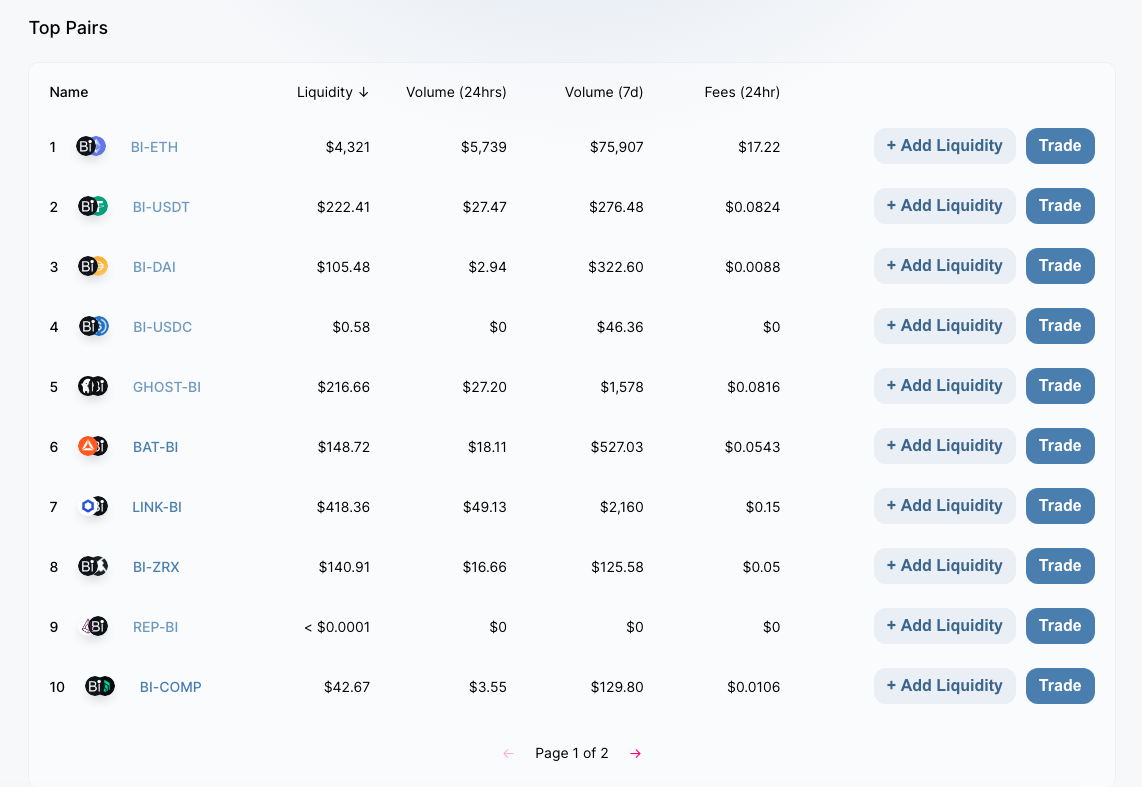Add Liquidity to BI-ZRX pair
The height and width of the screenshot is (787, 1142).
(945, 566)
